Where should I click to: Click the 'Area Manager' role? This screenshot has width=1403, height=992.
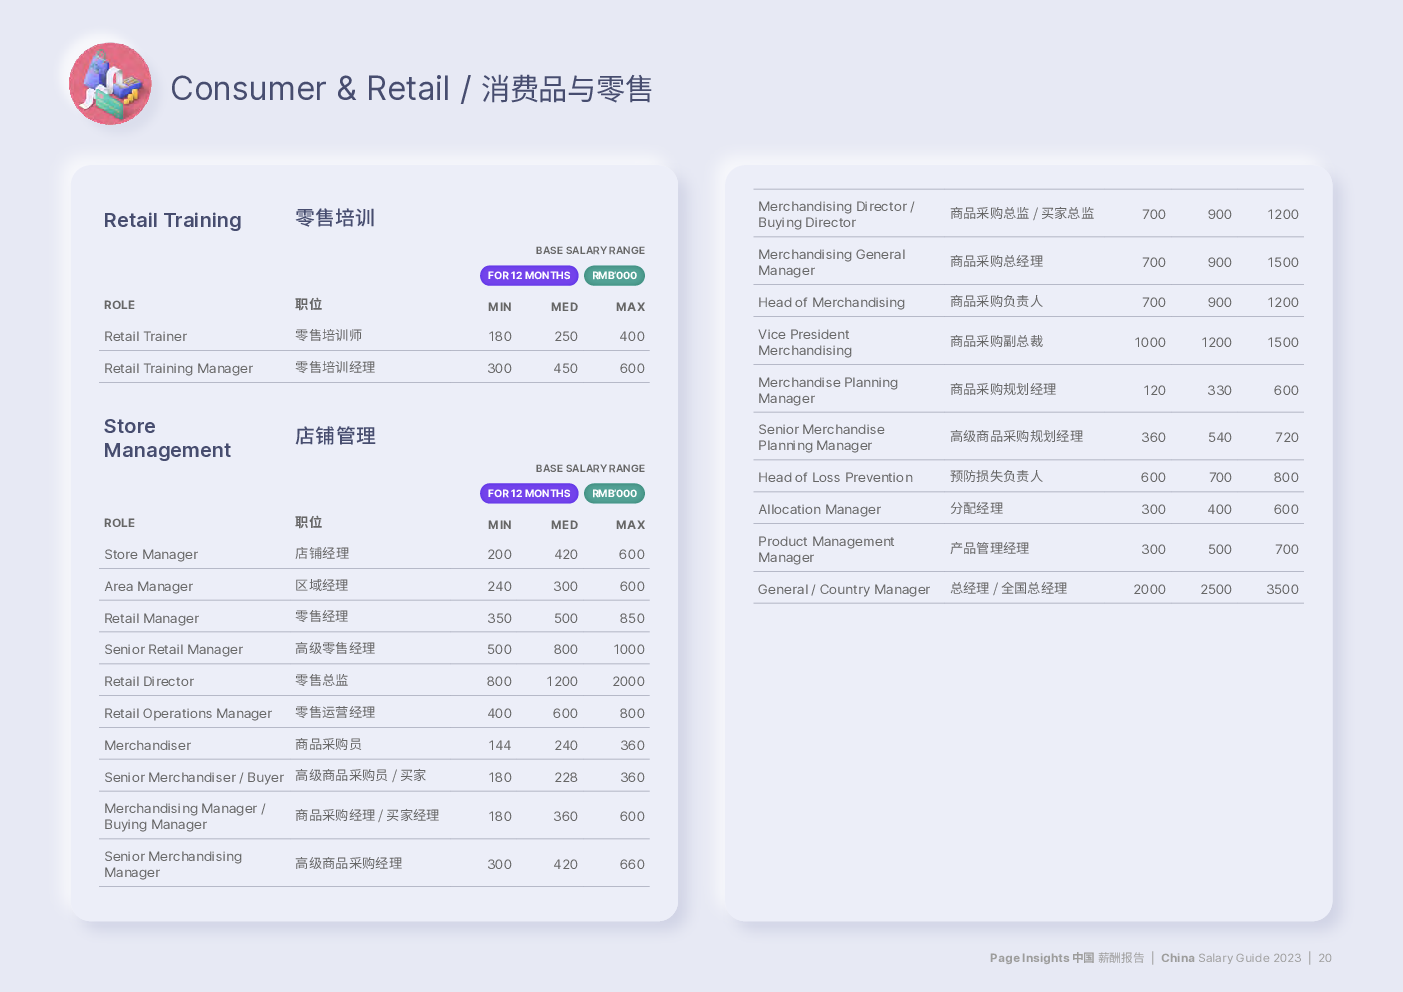point(148,586)
